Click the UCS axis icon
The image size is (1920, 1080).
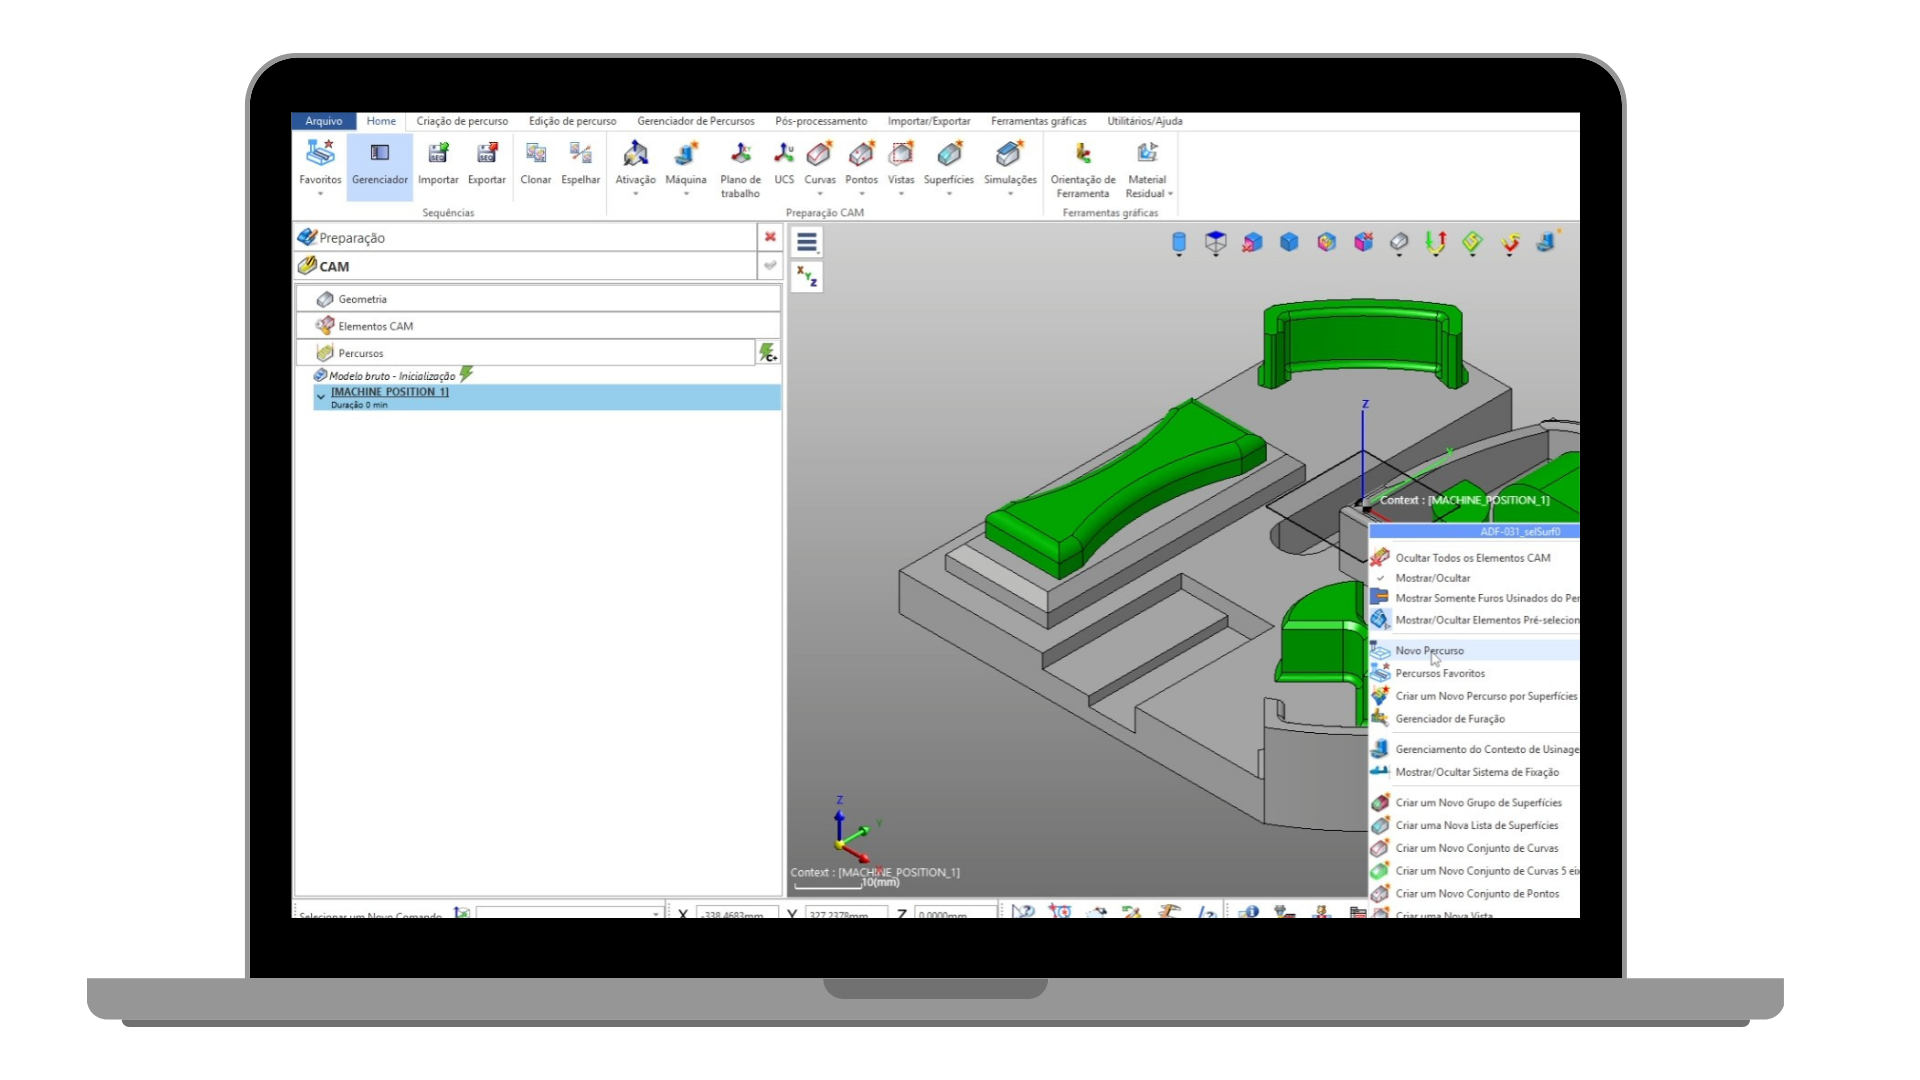(784, 154)
